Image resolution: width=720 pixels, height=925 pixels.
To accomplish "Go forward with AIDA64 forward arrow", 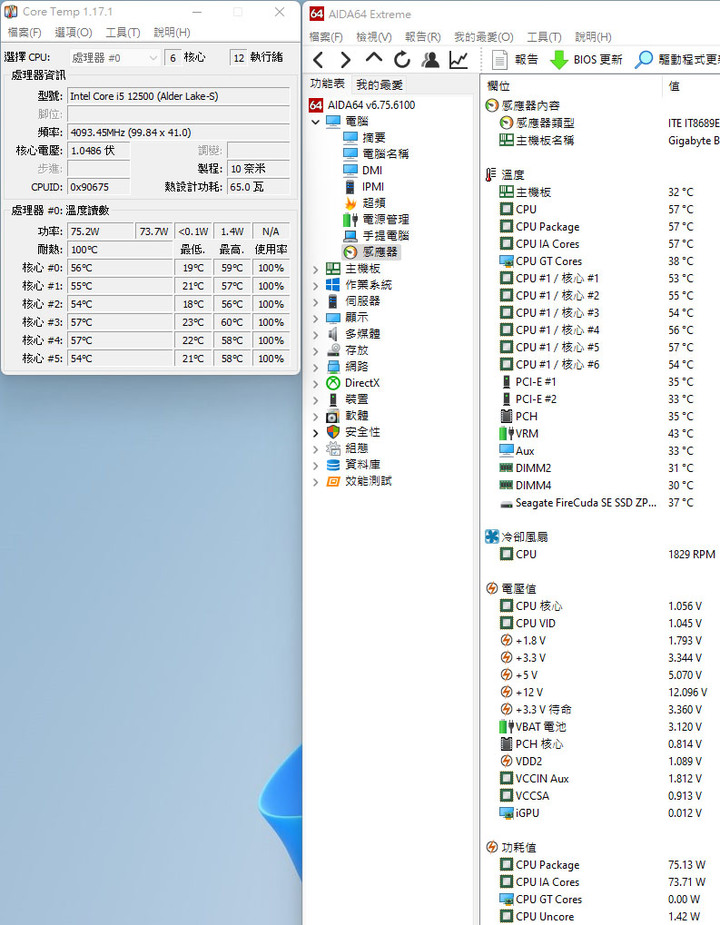I will (345, 60).
